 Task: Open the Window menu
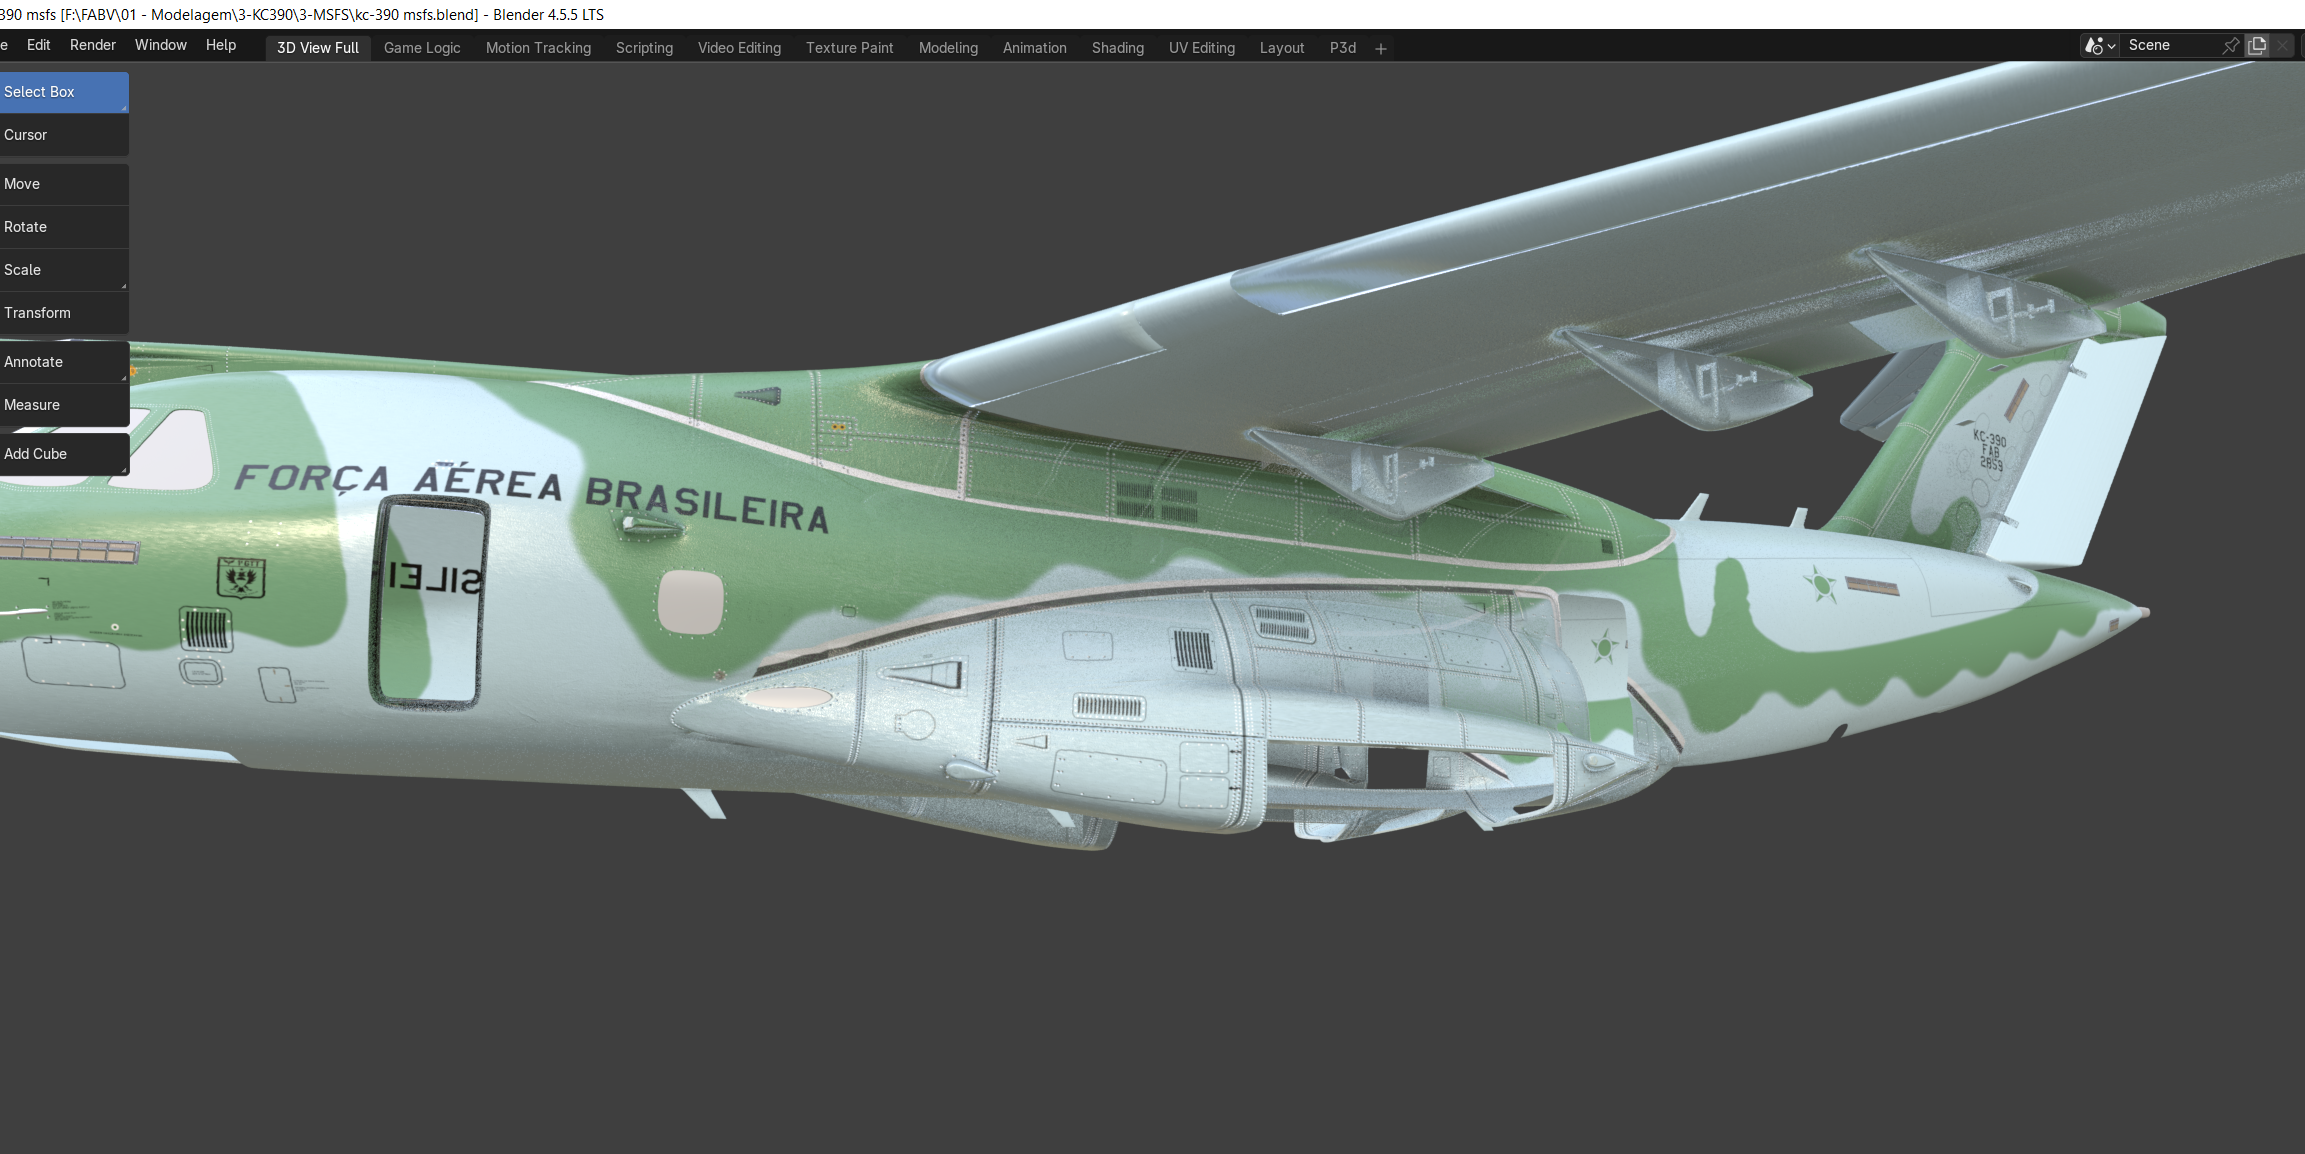tap(161, 45)
